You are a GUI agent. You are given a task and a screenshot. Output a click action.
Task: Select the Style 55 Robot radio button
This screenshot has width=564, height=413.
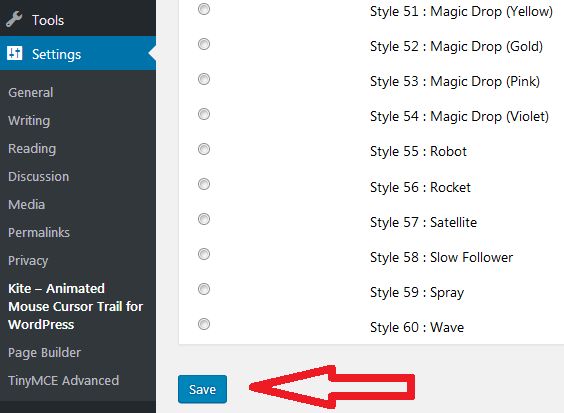(x=204, y=149)
